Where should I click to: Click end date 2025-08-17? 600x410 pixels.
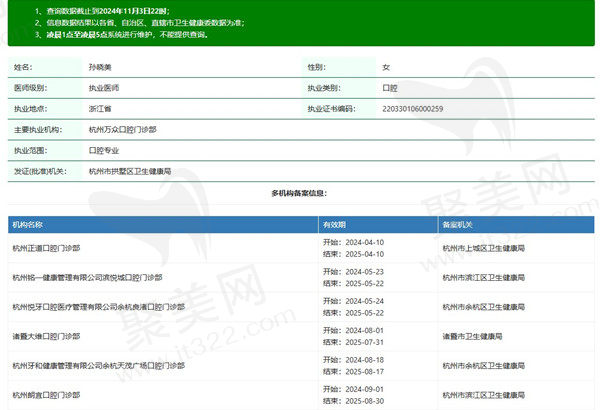click(x=365, y=372)
